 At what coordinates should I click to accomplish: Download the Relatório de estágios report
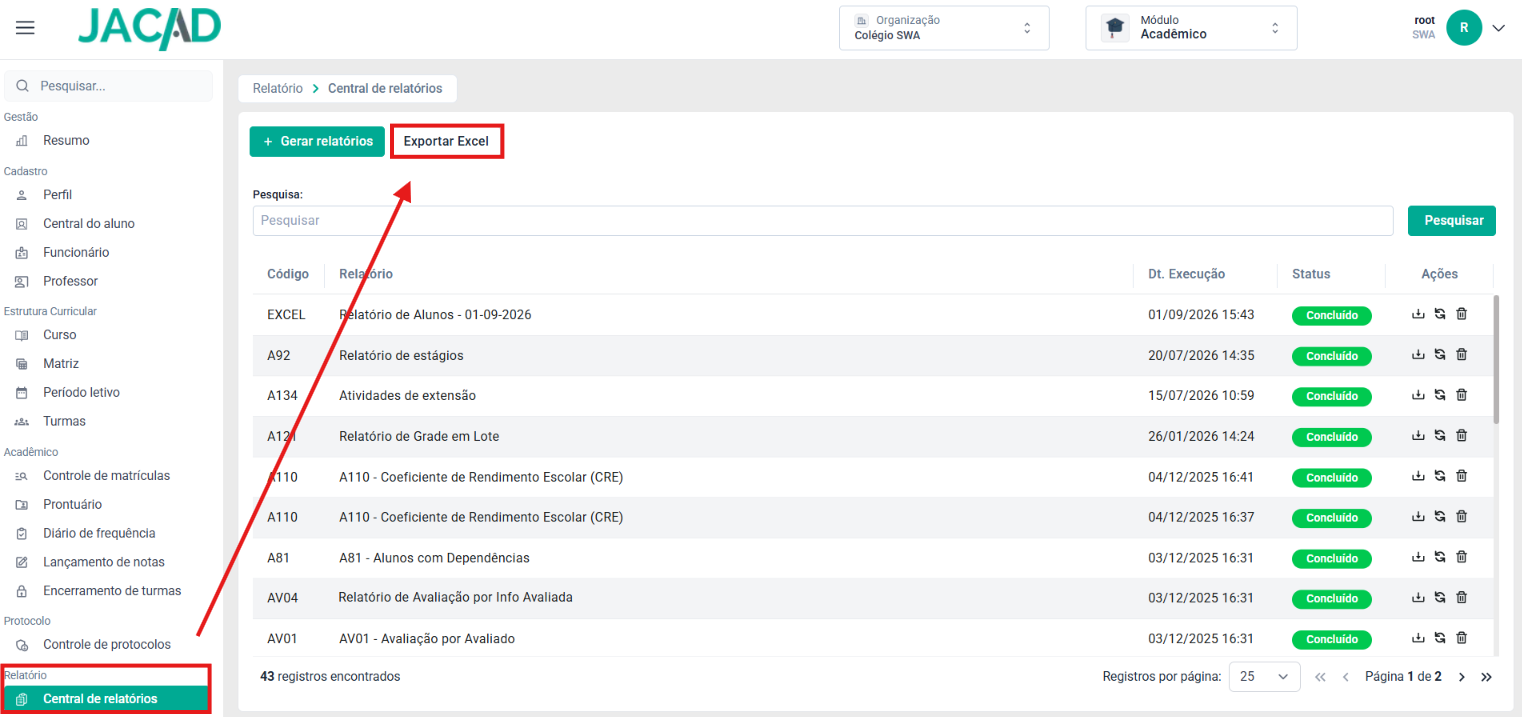(x=1417, y=355)
